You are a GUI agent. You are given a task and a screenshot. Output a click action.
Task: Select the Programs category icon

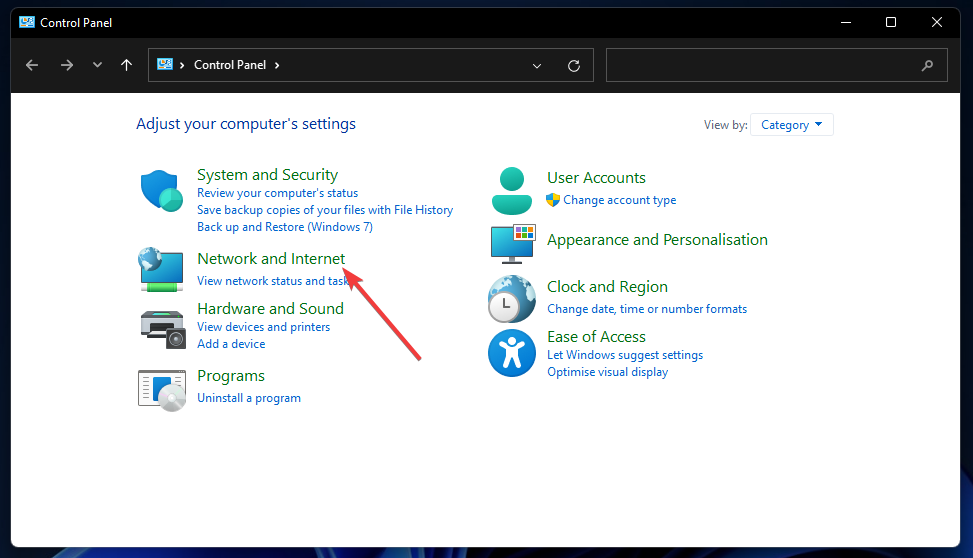point(161,388)
